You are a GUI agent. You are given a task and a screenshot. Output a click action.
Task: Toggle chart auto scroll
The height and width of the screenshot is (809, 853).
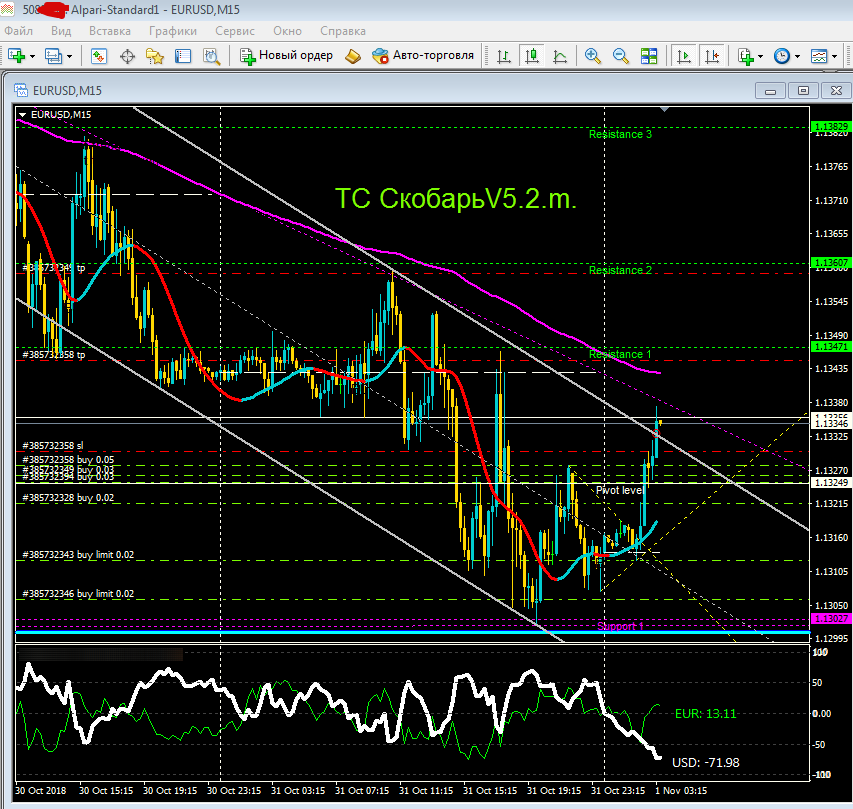[684, 56]
